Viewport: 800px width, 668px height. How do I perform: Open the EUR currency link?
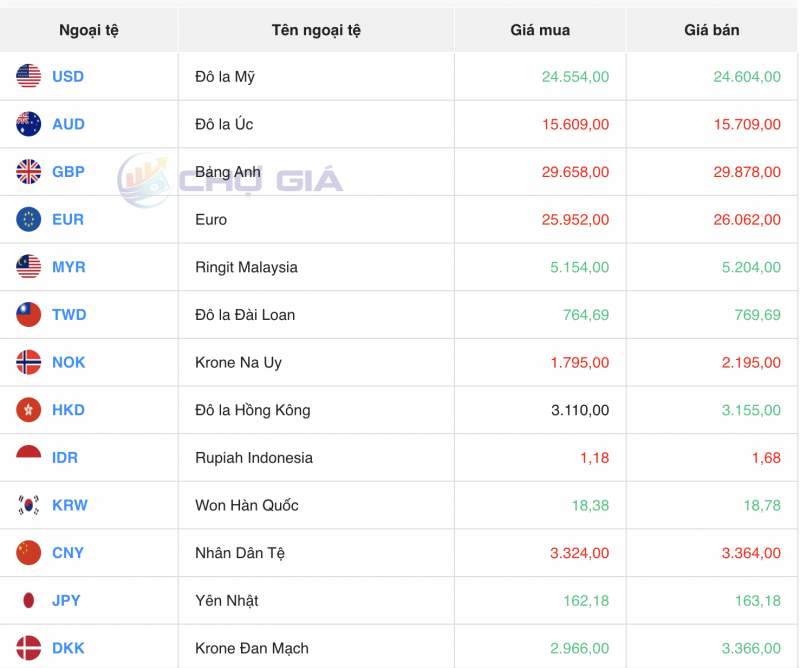tap(66, 219)
